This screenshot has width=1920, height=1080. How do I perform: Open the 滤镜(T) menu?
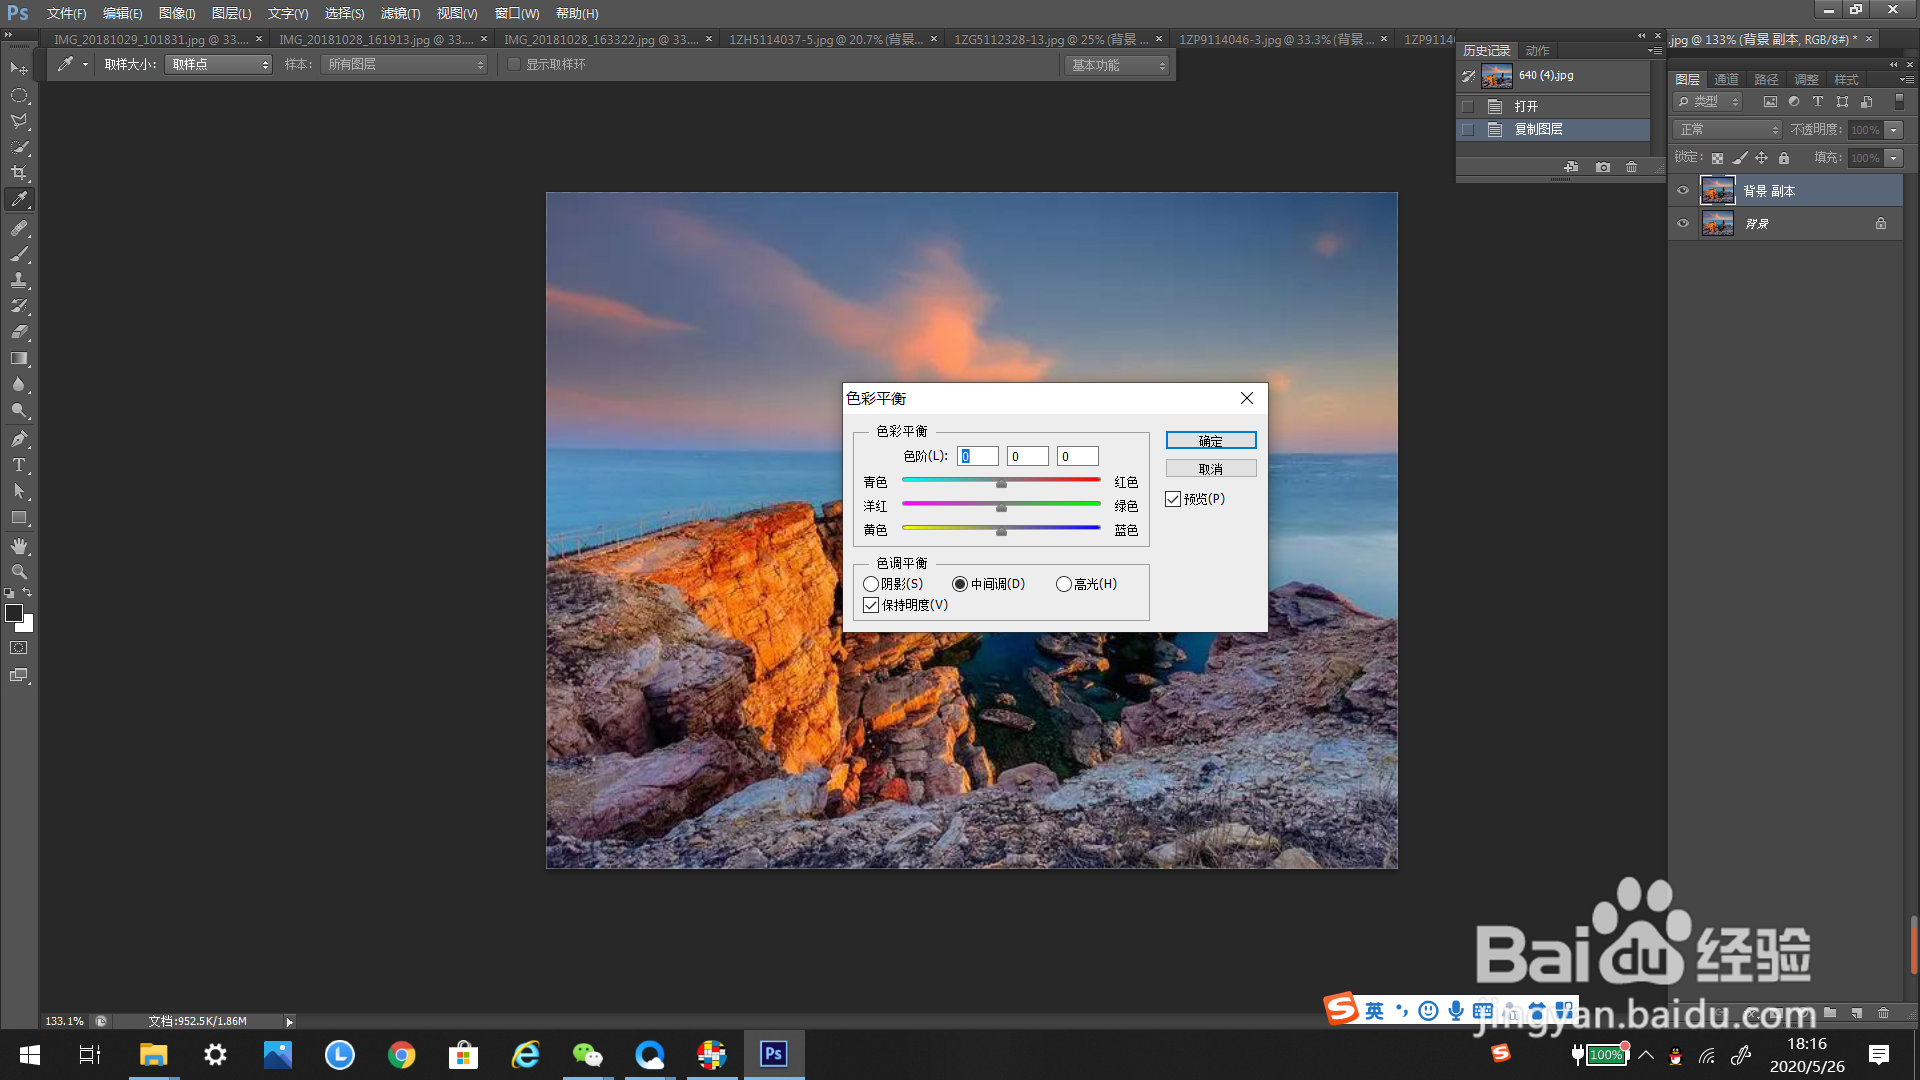pyautogui.click(x=400, y=13)
